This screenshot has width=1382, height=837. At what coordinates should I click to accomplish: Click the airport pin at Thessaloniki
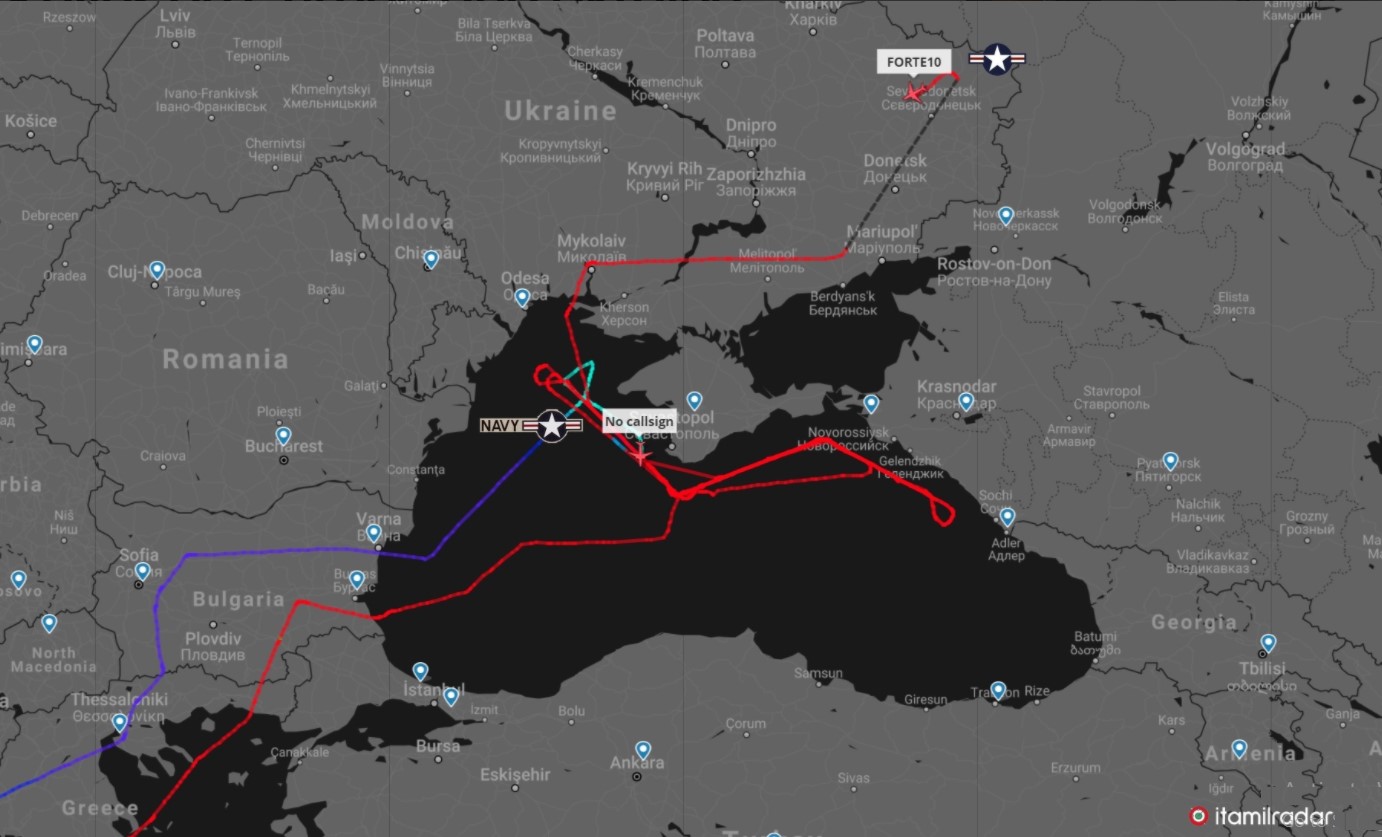(x=120, y=722)
